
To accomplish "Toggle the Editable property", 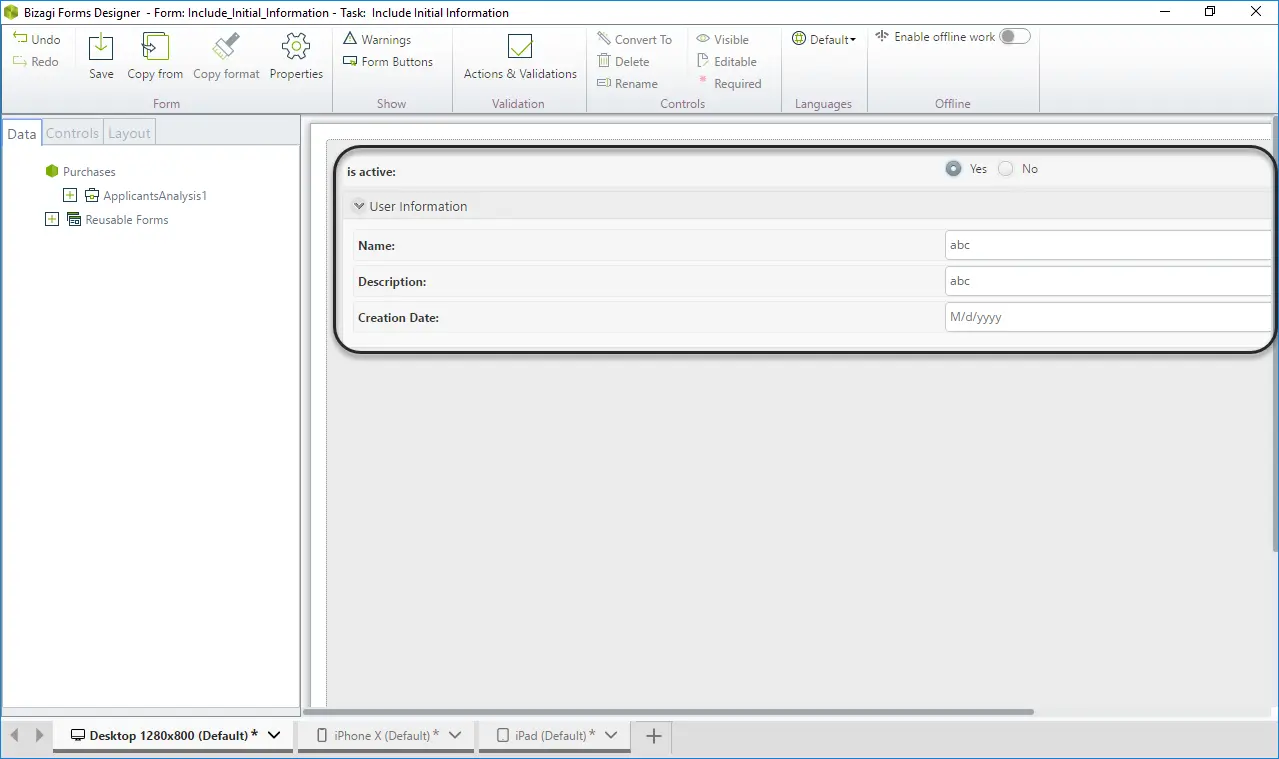I will pyautogui.click(x=727, y=61).
